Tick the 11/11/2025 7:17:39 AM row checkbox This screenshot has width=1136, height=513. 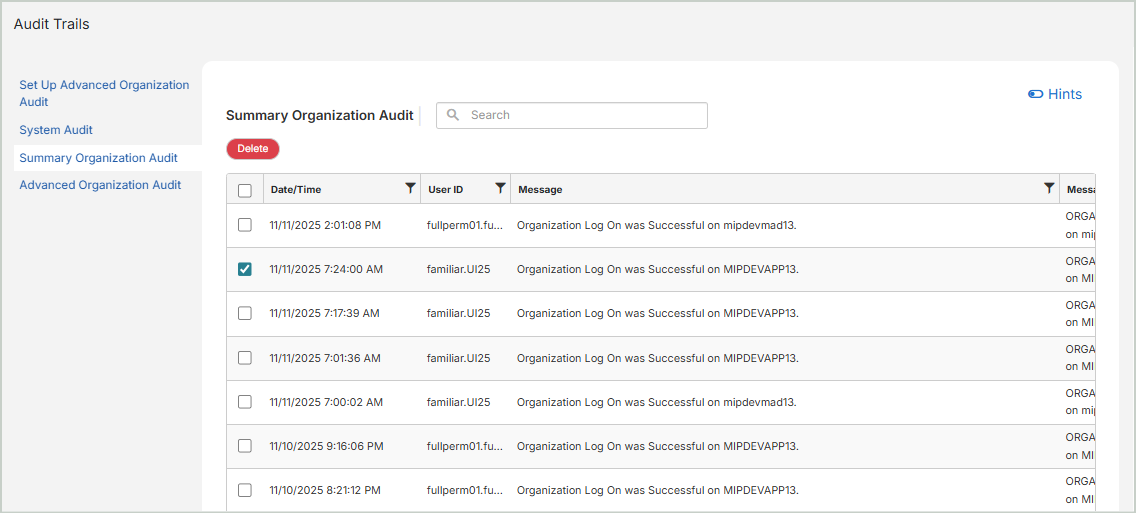245,313
